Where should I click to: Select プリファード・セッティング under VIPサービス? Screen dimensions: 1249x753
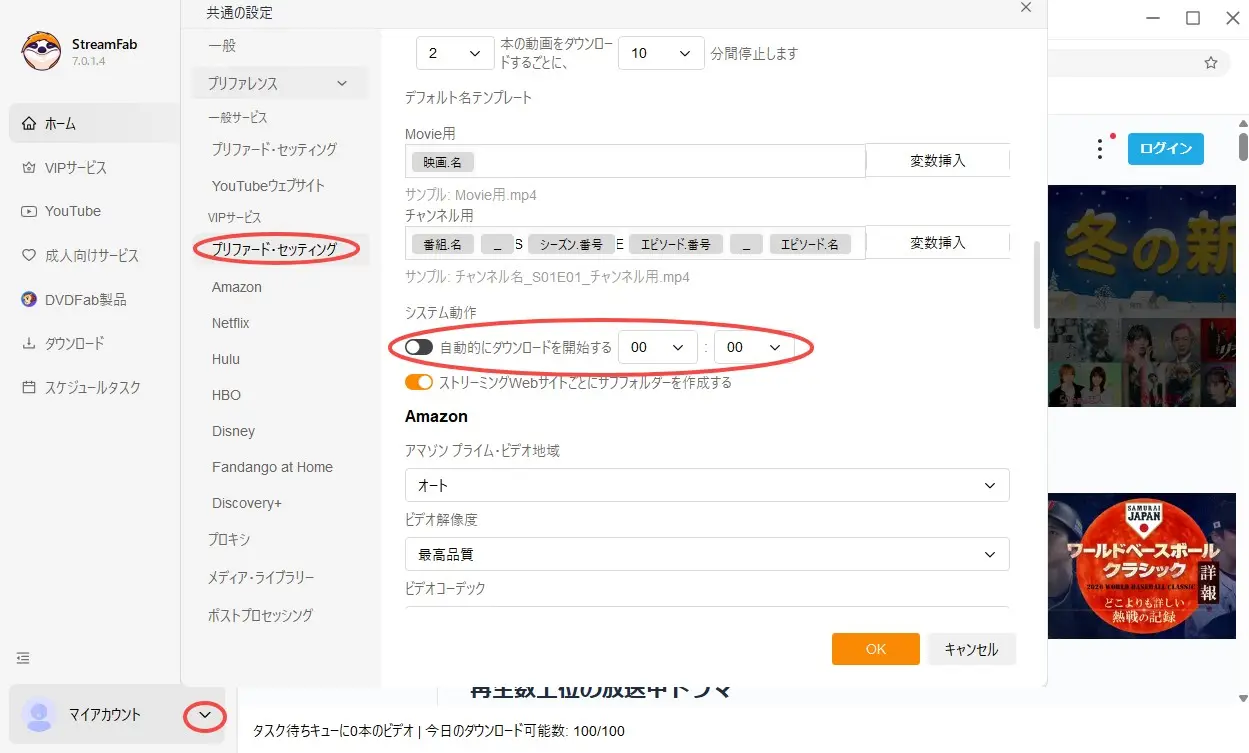(274, 249)
